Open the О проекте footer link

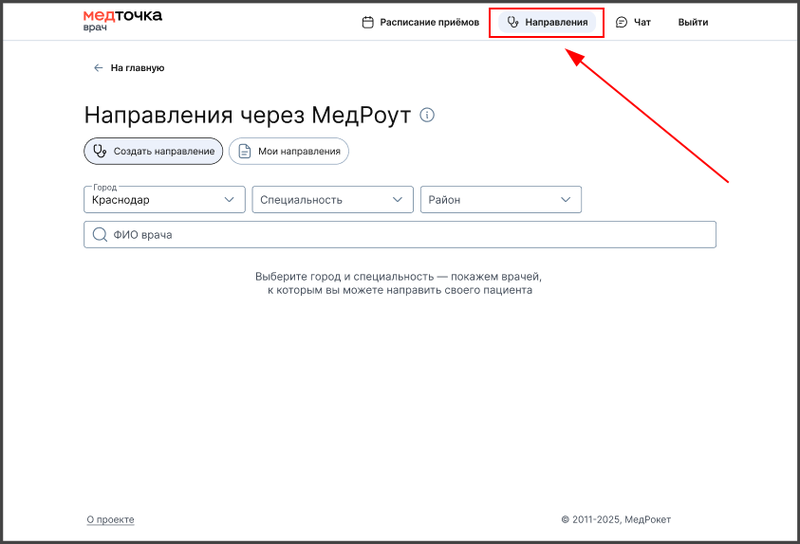(x=110, y=520)
